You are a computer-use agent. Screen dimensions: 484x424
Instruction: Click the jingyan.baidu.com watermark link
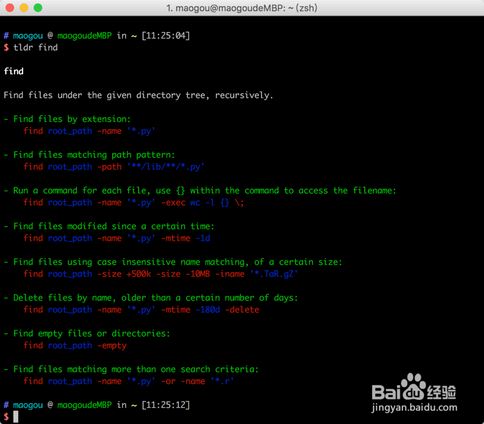pyautogui.click(x=414, y=407)
